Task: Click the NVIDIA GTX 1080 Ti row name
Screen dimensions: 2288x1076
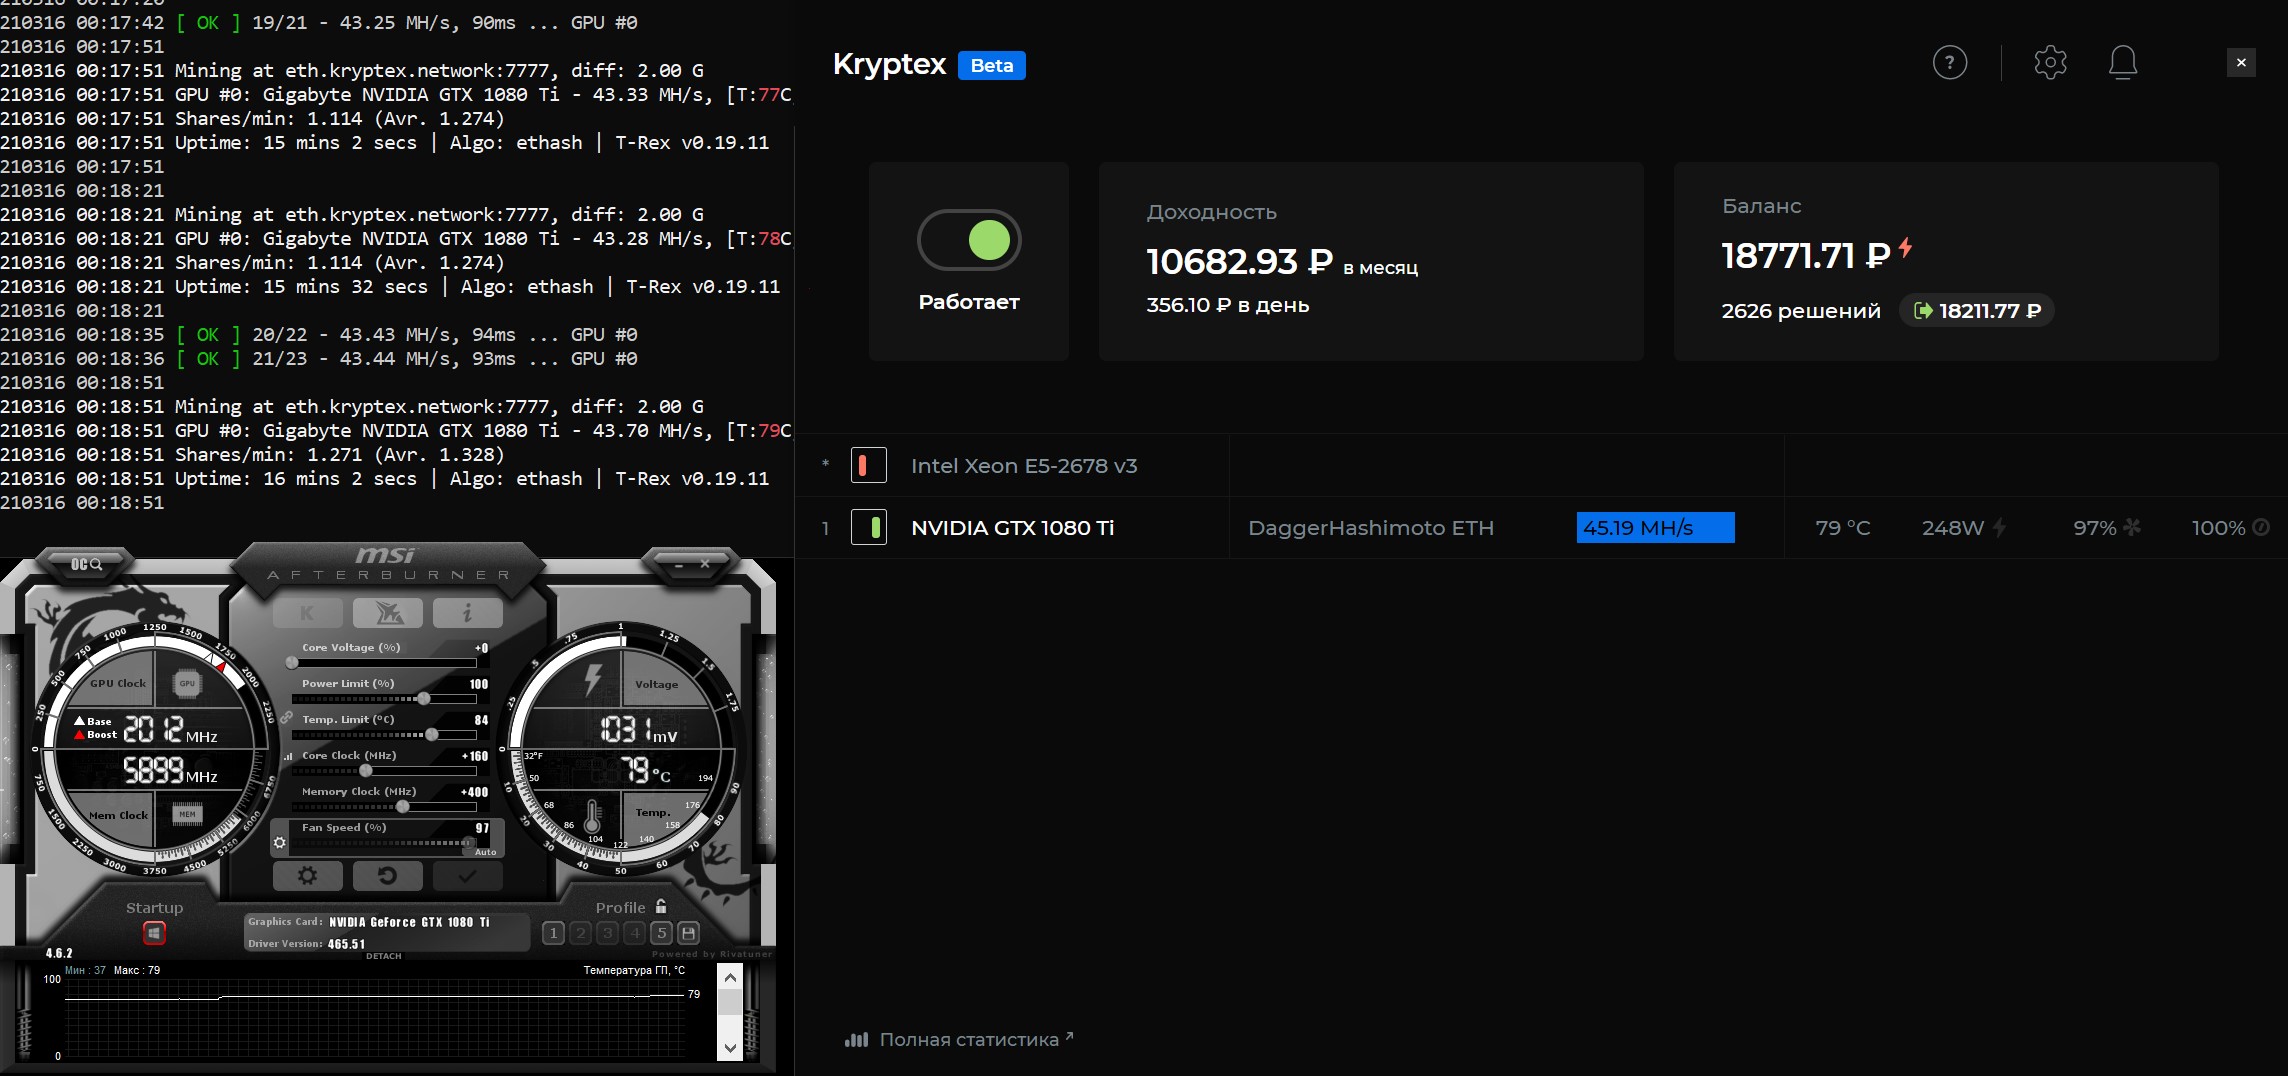Action: 1012,528
